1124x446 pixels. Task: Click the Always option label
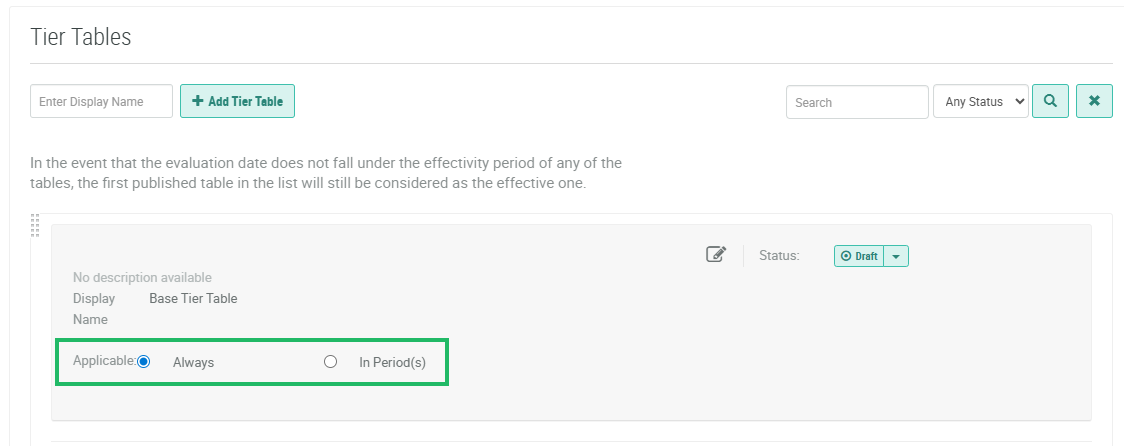click(x=193, y=362)
